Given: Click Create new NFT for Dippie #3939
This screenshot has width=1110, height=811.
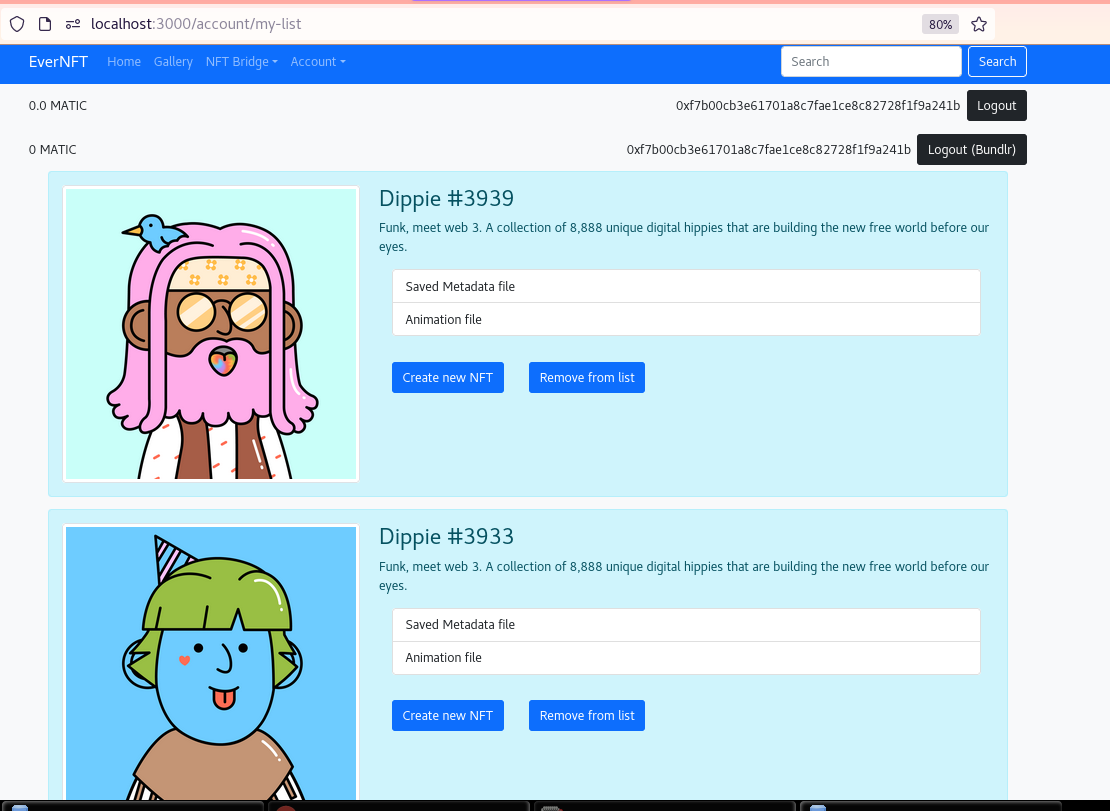Looking at the screenshot, I should pyautogui.click(x=447, y=377).
